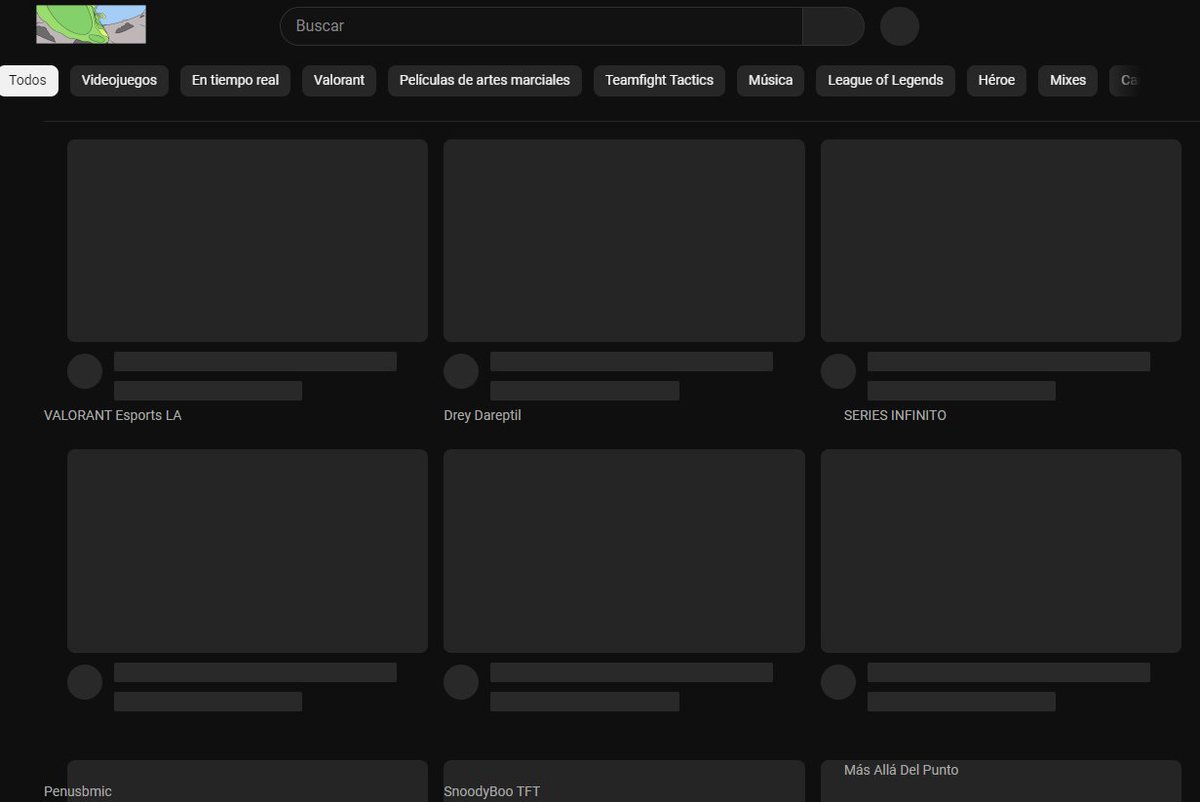The width and height of the screenshot is (1200, 802).
Task: Select the Teamfight Tactics chip
Action: point(659,80)
